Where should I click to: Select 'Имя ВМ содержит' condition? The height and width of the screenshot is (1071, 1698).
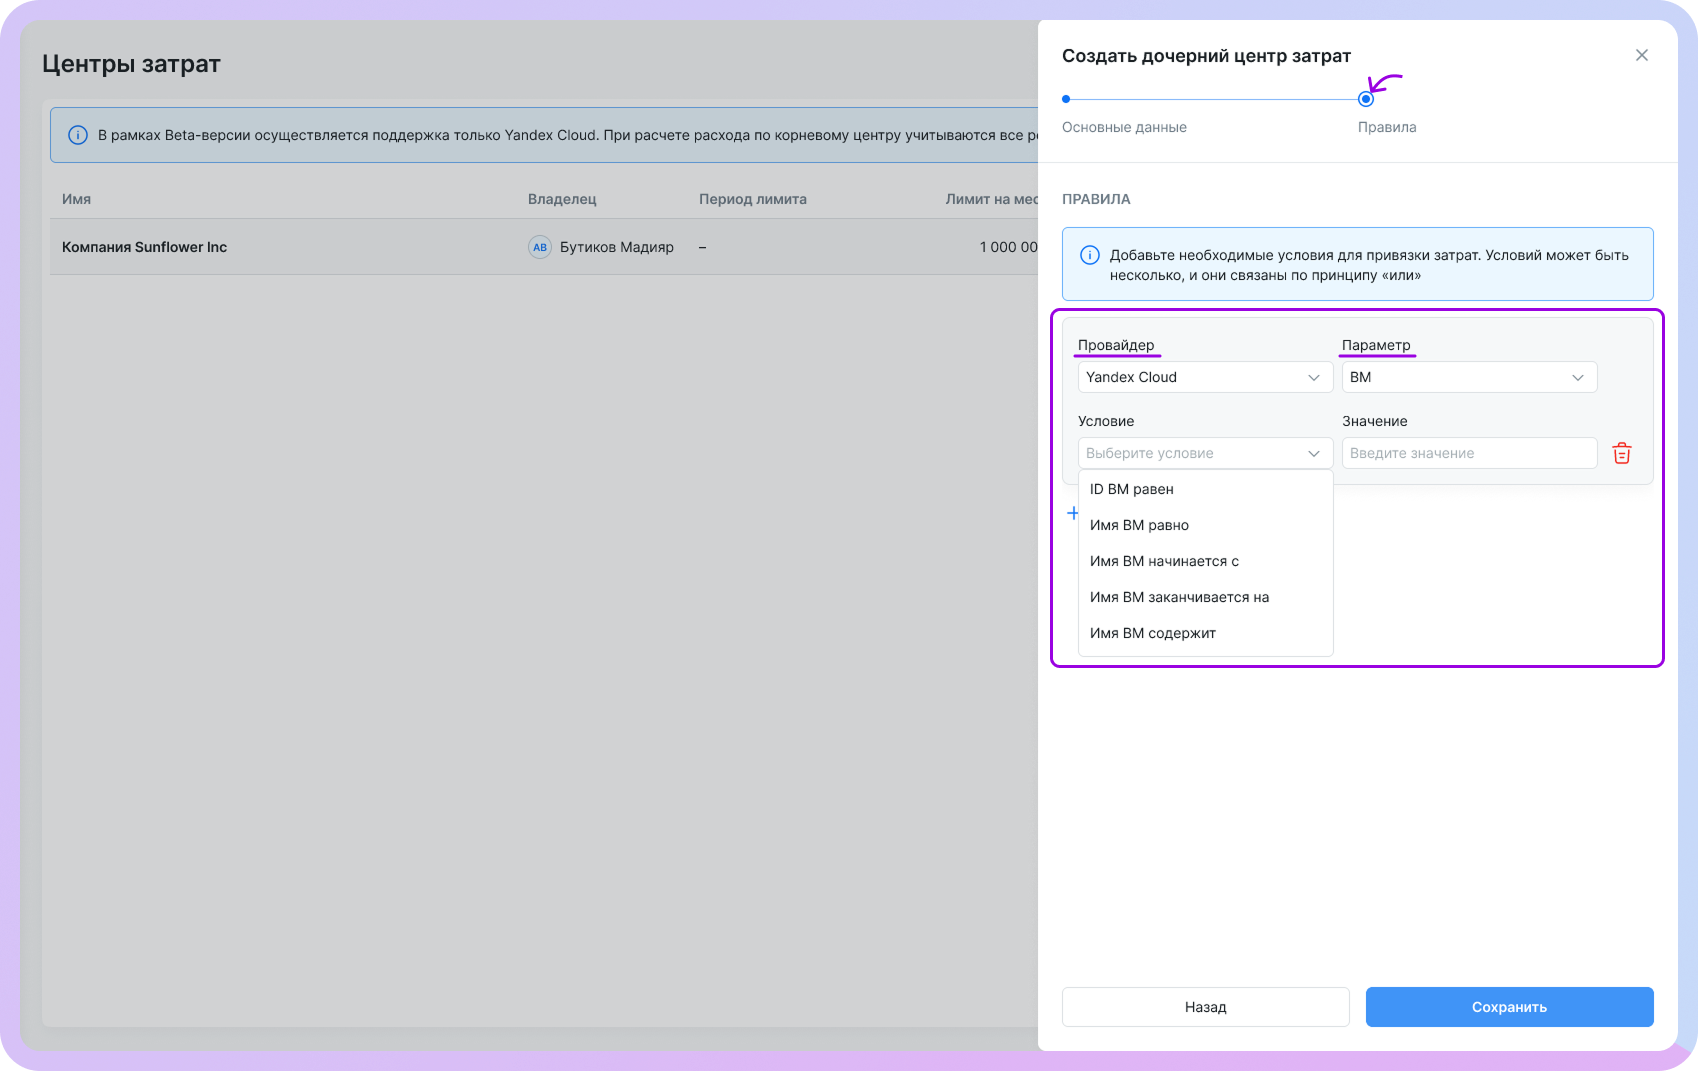point(1152,633)
